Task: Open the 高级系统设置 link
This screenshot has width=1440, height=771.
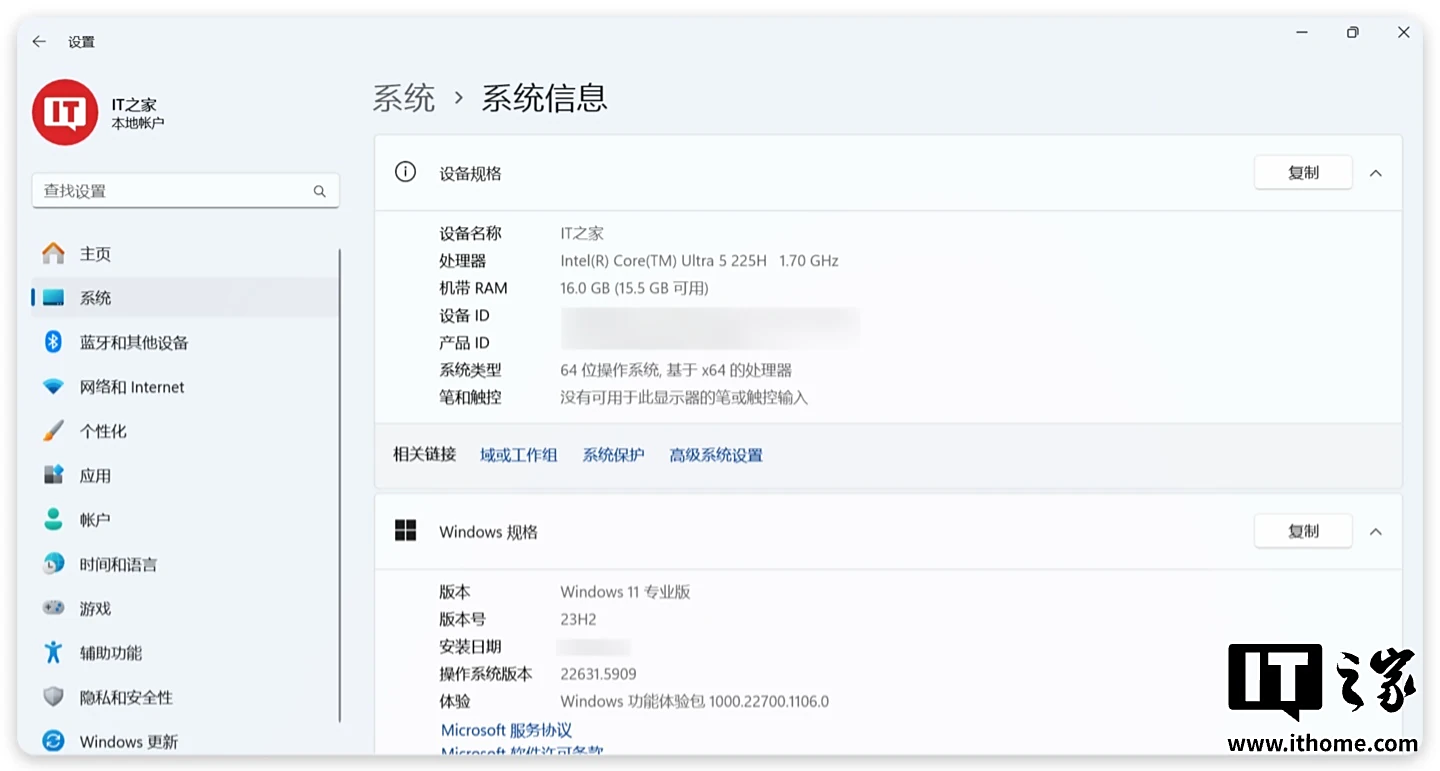Action: pyautogui.click(x=716, y=455)
